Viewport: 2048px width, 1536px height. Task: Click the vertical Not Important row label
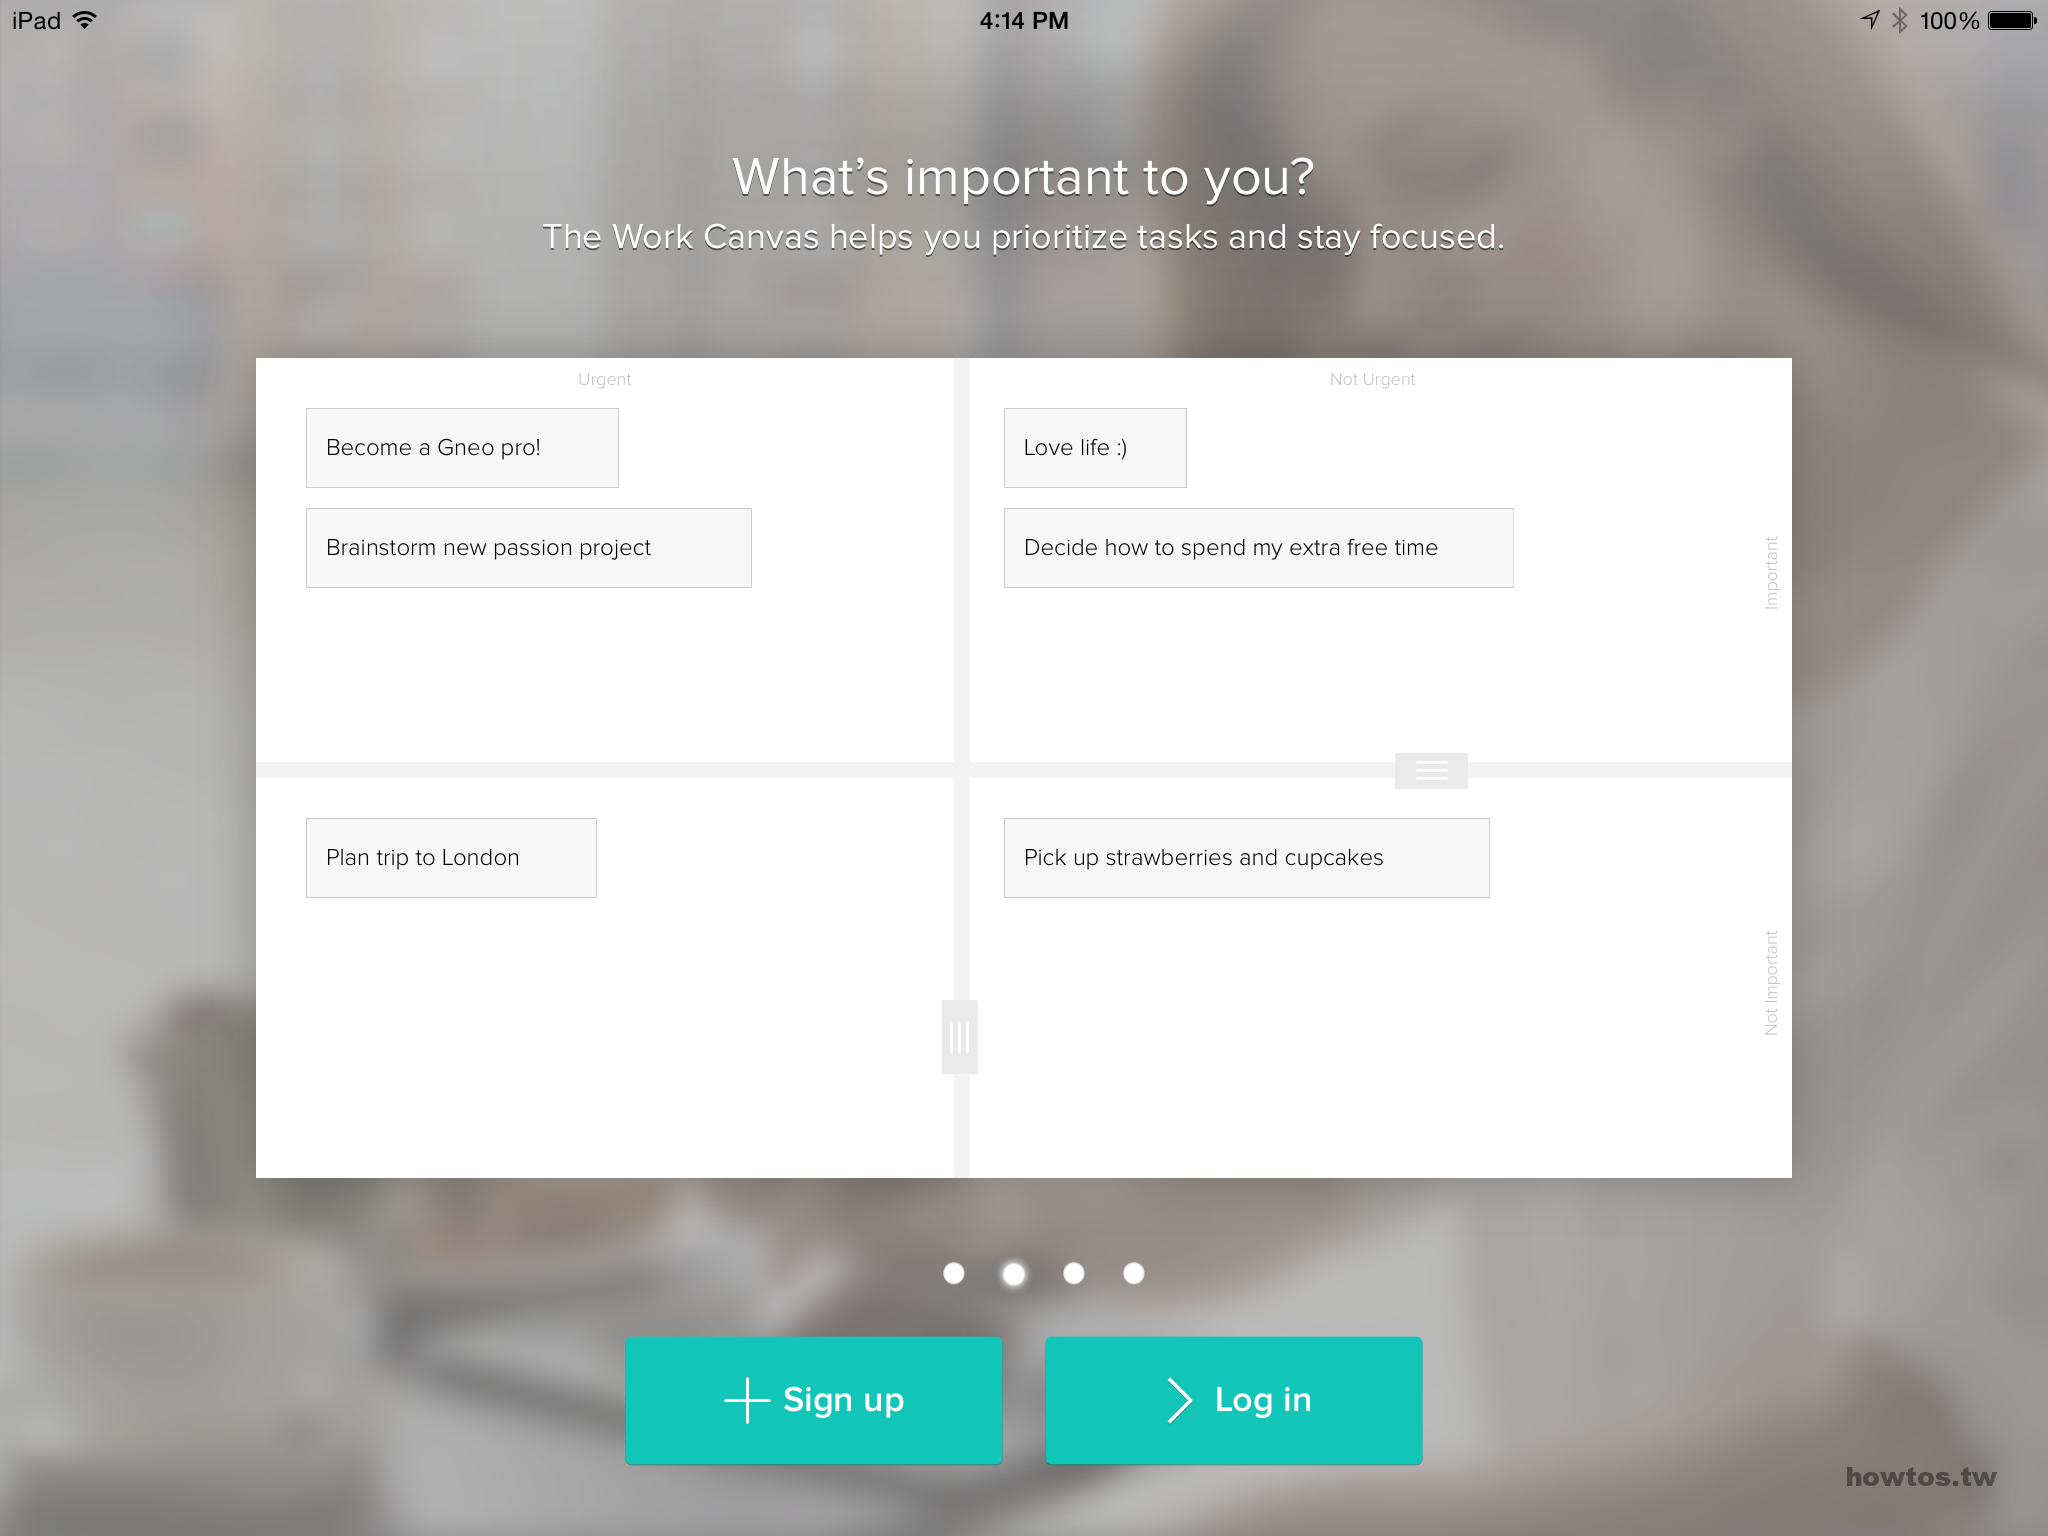click(x=1771, y=983)
